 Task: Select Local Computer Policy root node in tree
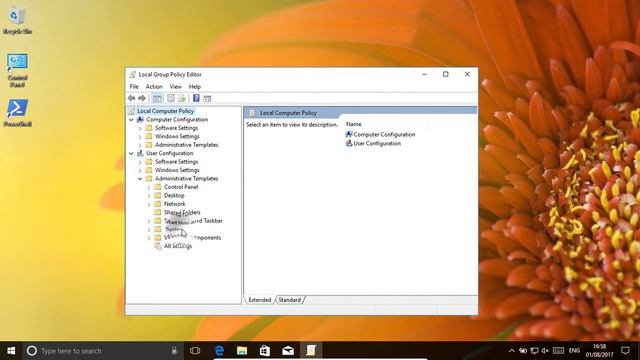pos(165,111)
